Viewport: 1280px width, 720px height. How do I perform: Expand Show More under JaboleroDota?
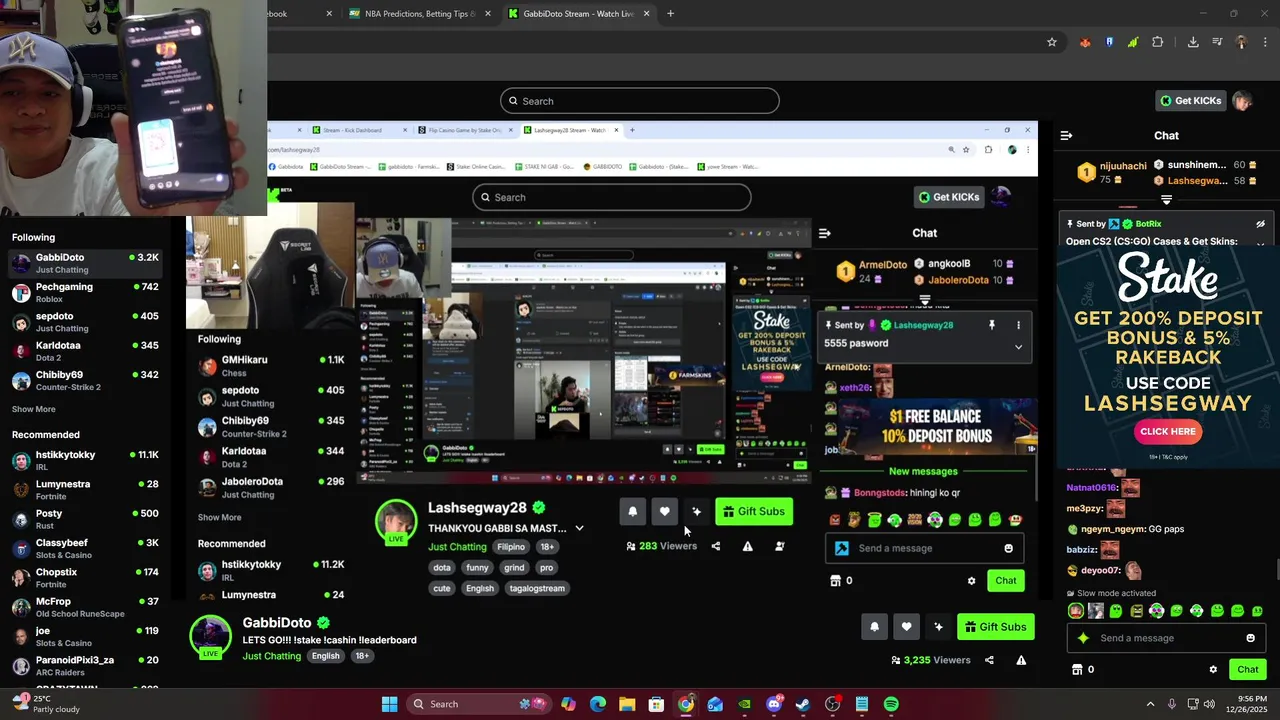[x=219, y=517]
